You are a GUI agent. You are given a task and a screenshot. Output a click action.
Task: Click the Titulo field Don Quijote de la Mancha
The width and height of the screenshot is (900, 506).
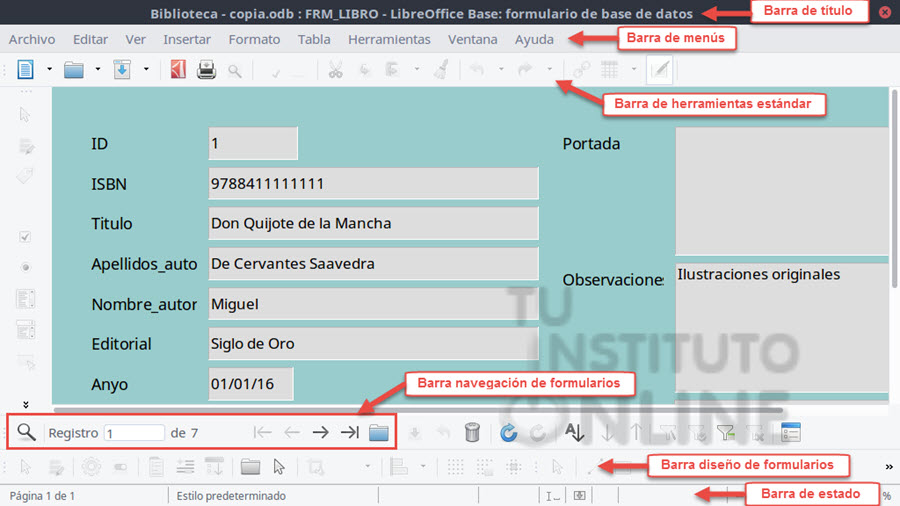[373, 223]
